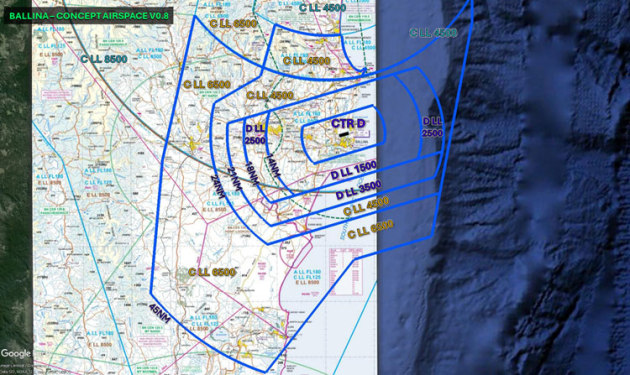The width and height of the screenshot is (630, 375).
Task: Click the '18NM' range arc label
Action: [252, 174]
